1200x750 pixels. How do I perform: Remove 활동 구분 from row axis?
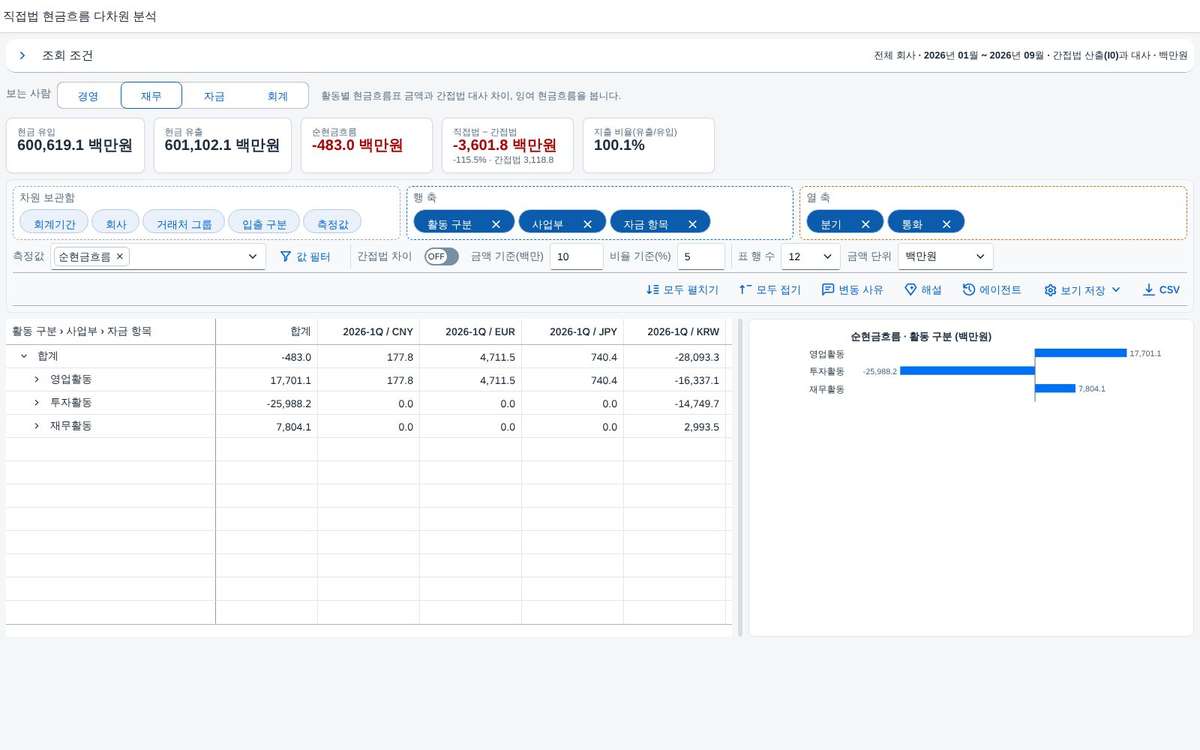pos(496,224)
